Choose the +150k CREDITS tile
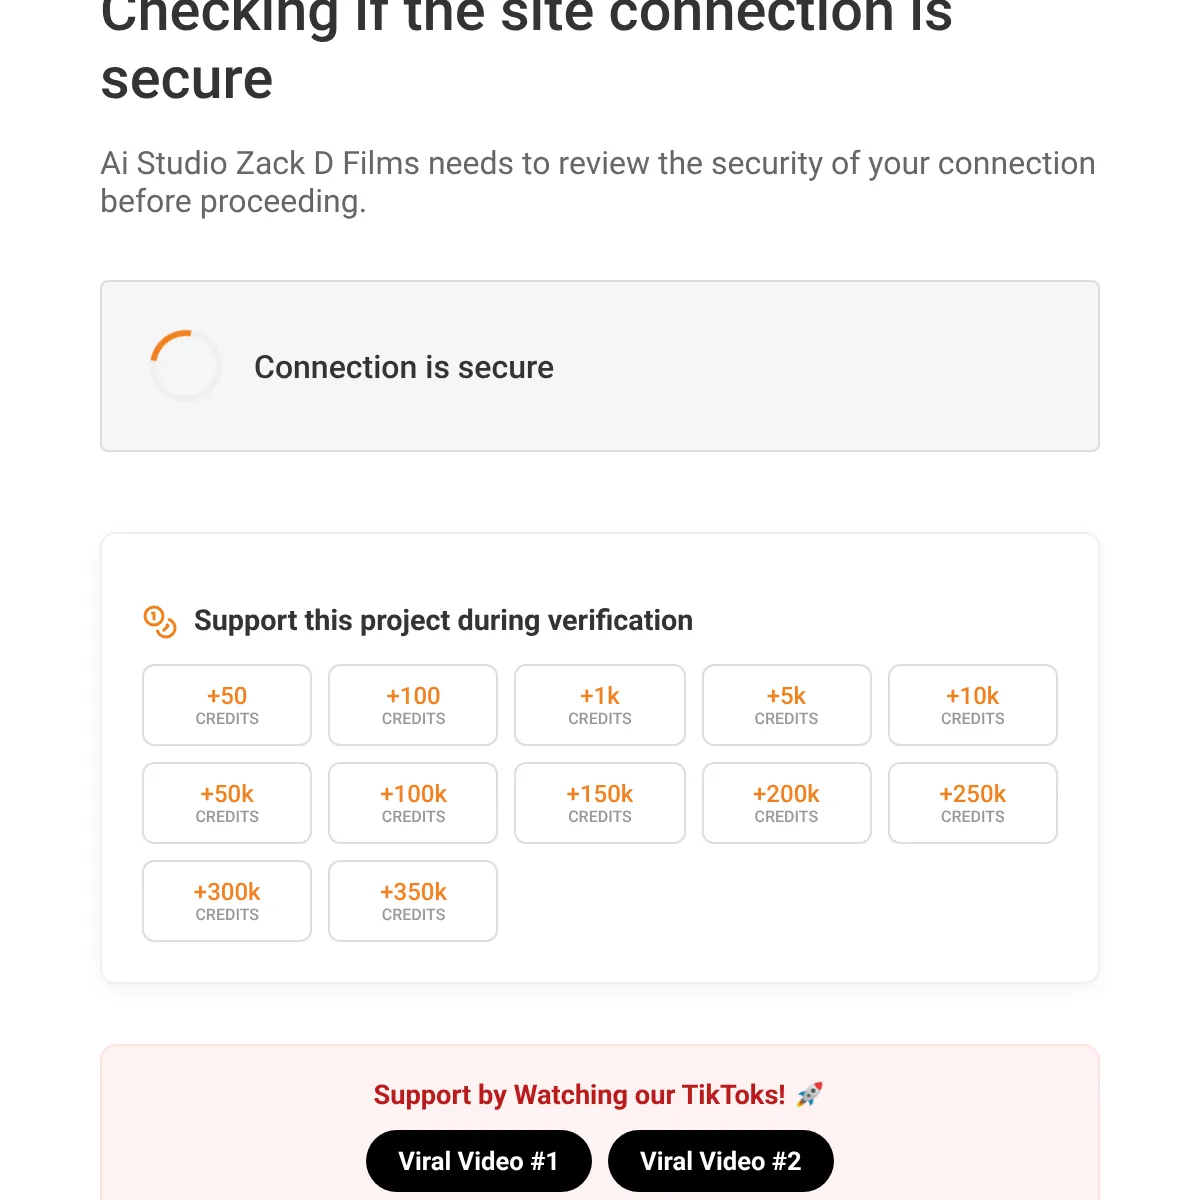Viewport: 1200px width, 1200px height. [599, 803]
